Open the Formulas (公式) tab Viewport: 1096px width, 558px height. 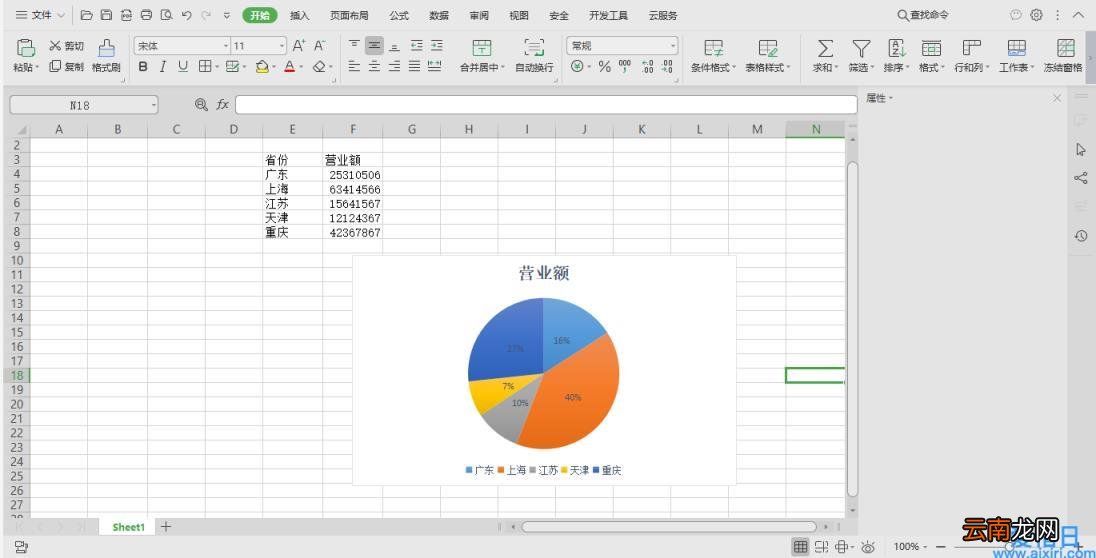(x=399, y=15)
